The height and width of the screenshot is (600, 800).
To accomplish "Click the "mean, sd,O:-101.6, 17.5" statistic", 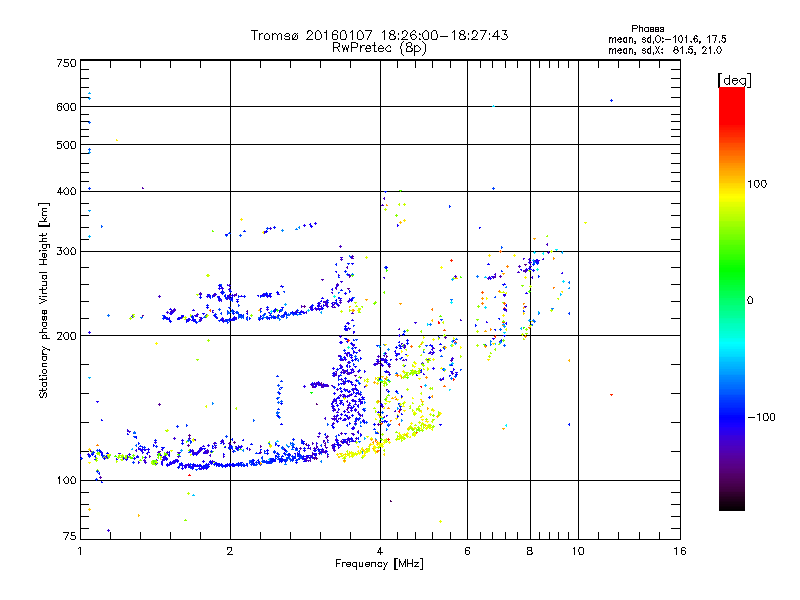I will [667, 39].
